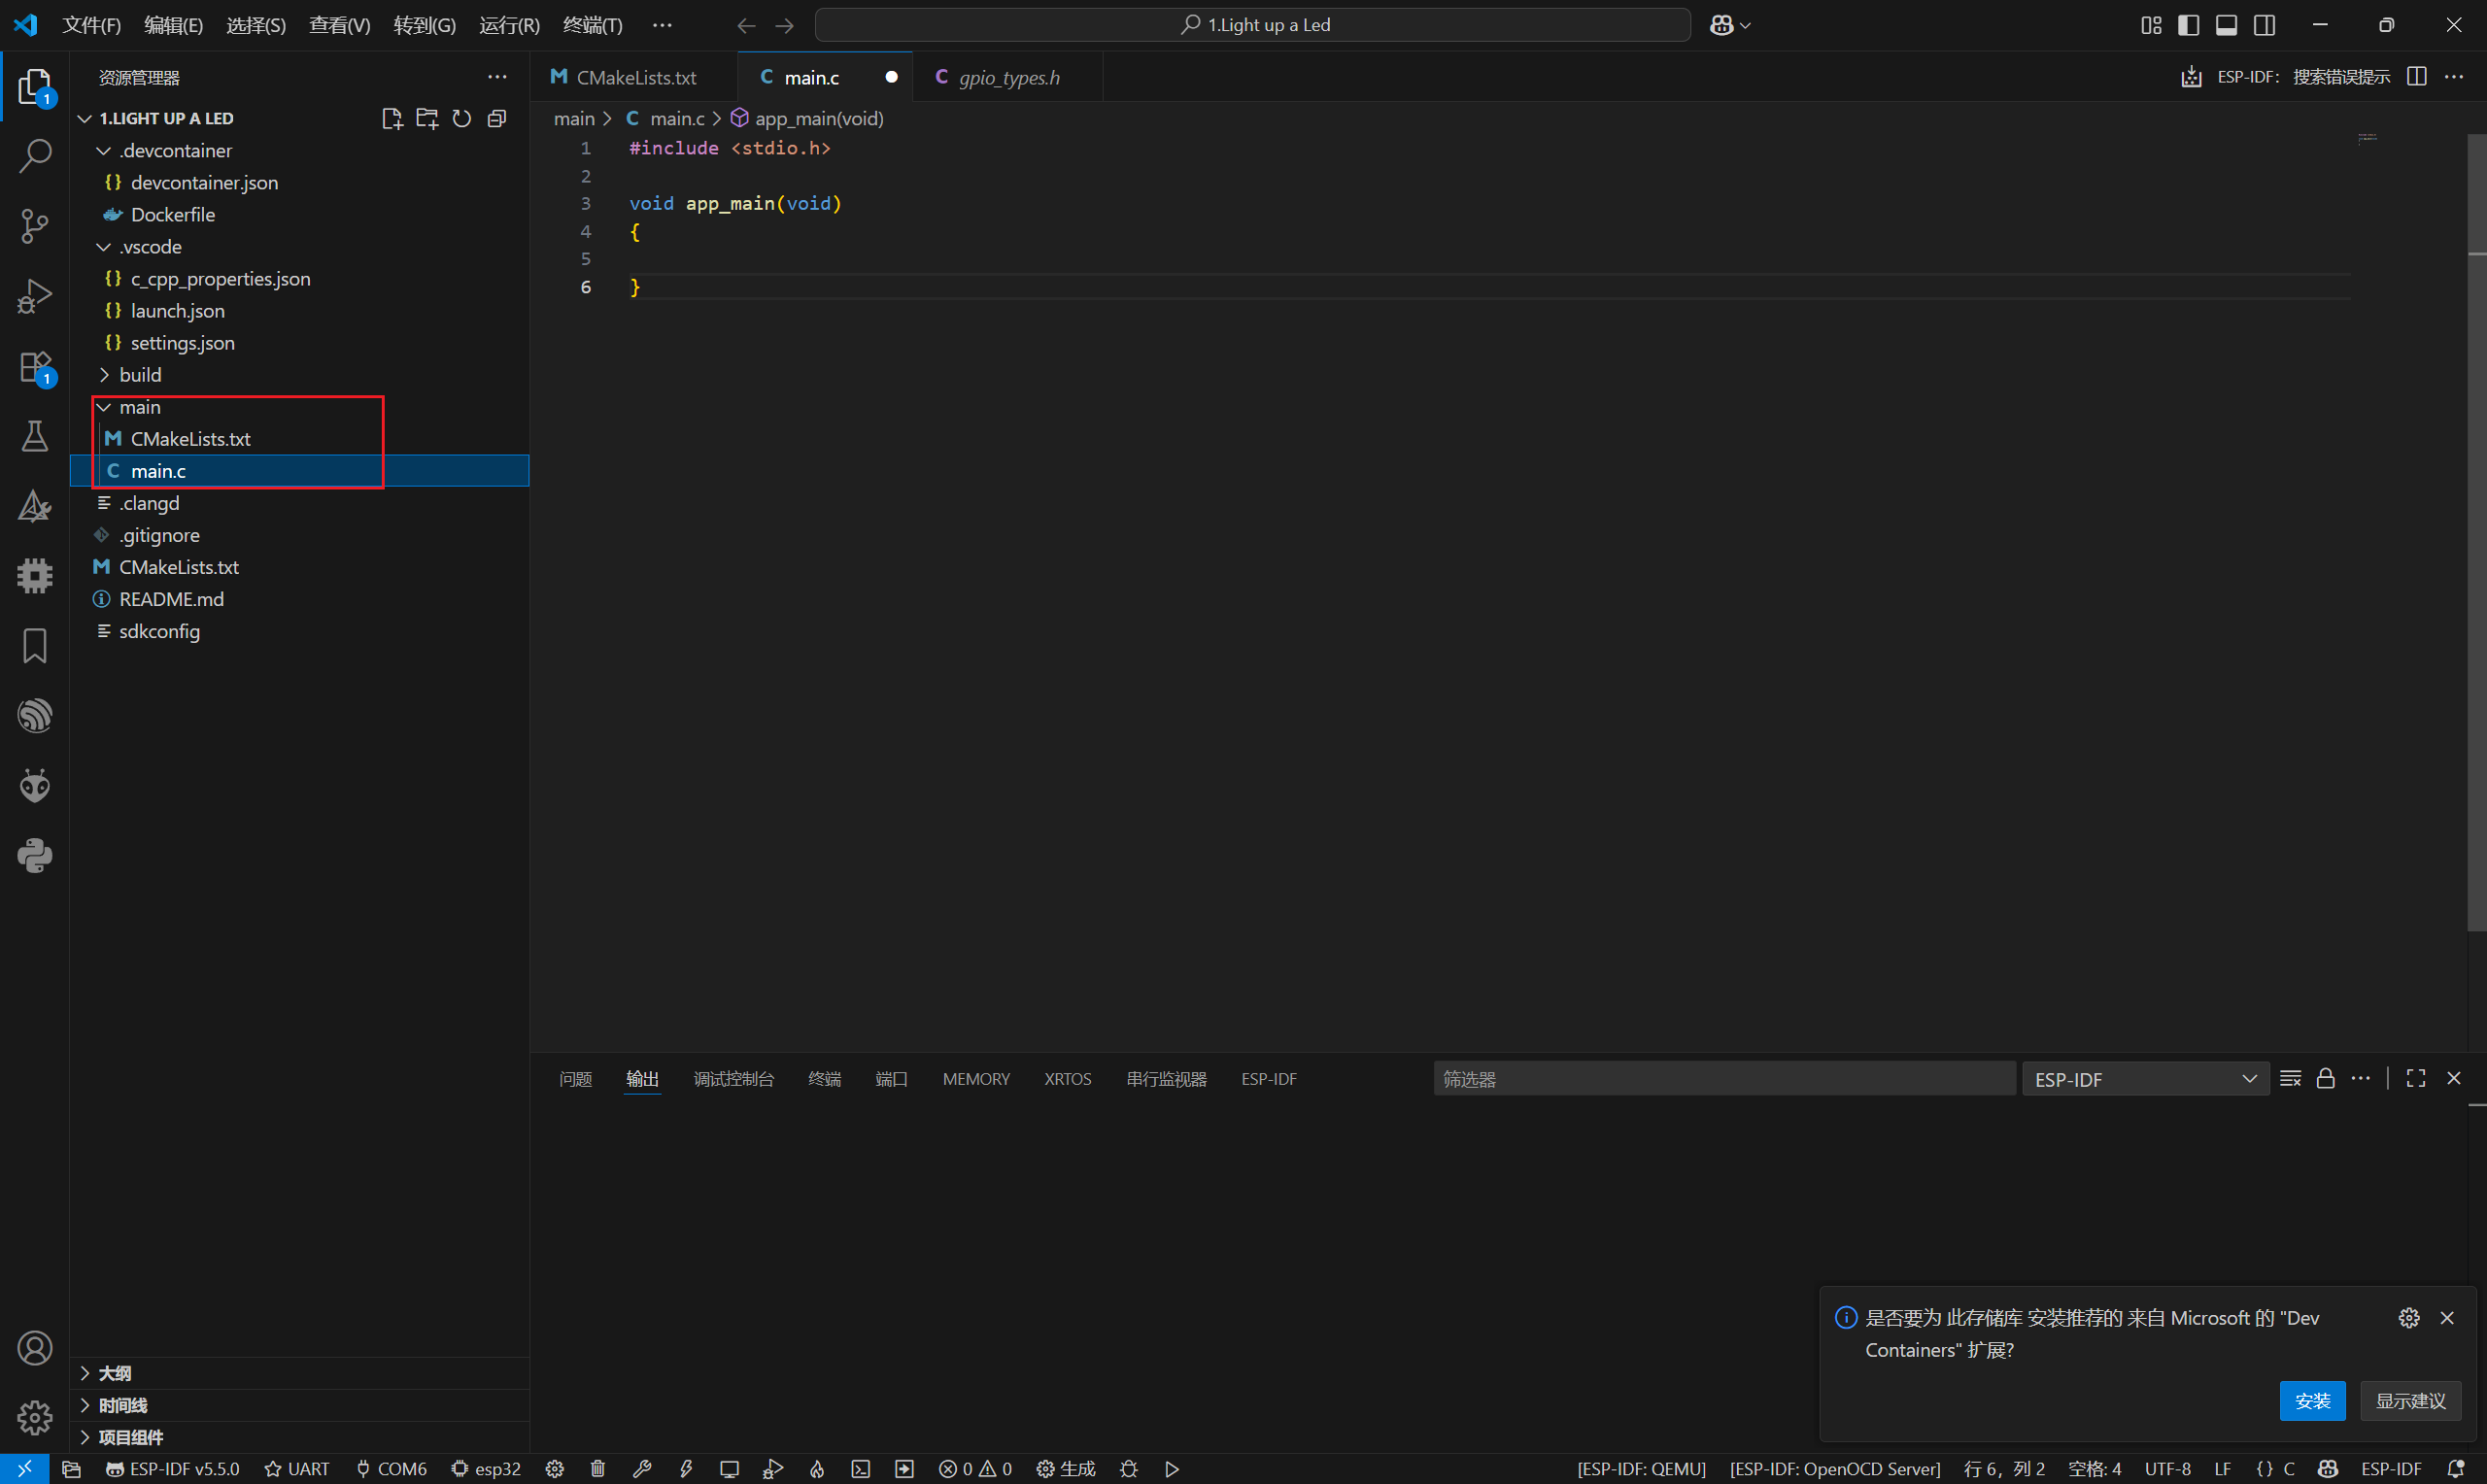2487x1484 pixels.
Task: Click the flame build-flash-monitor icon
Action: click(x=817, y=1468)
